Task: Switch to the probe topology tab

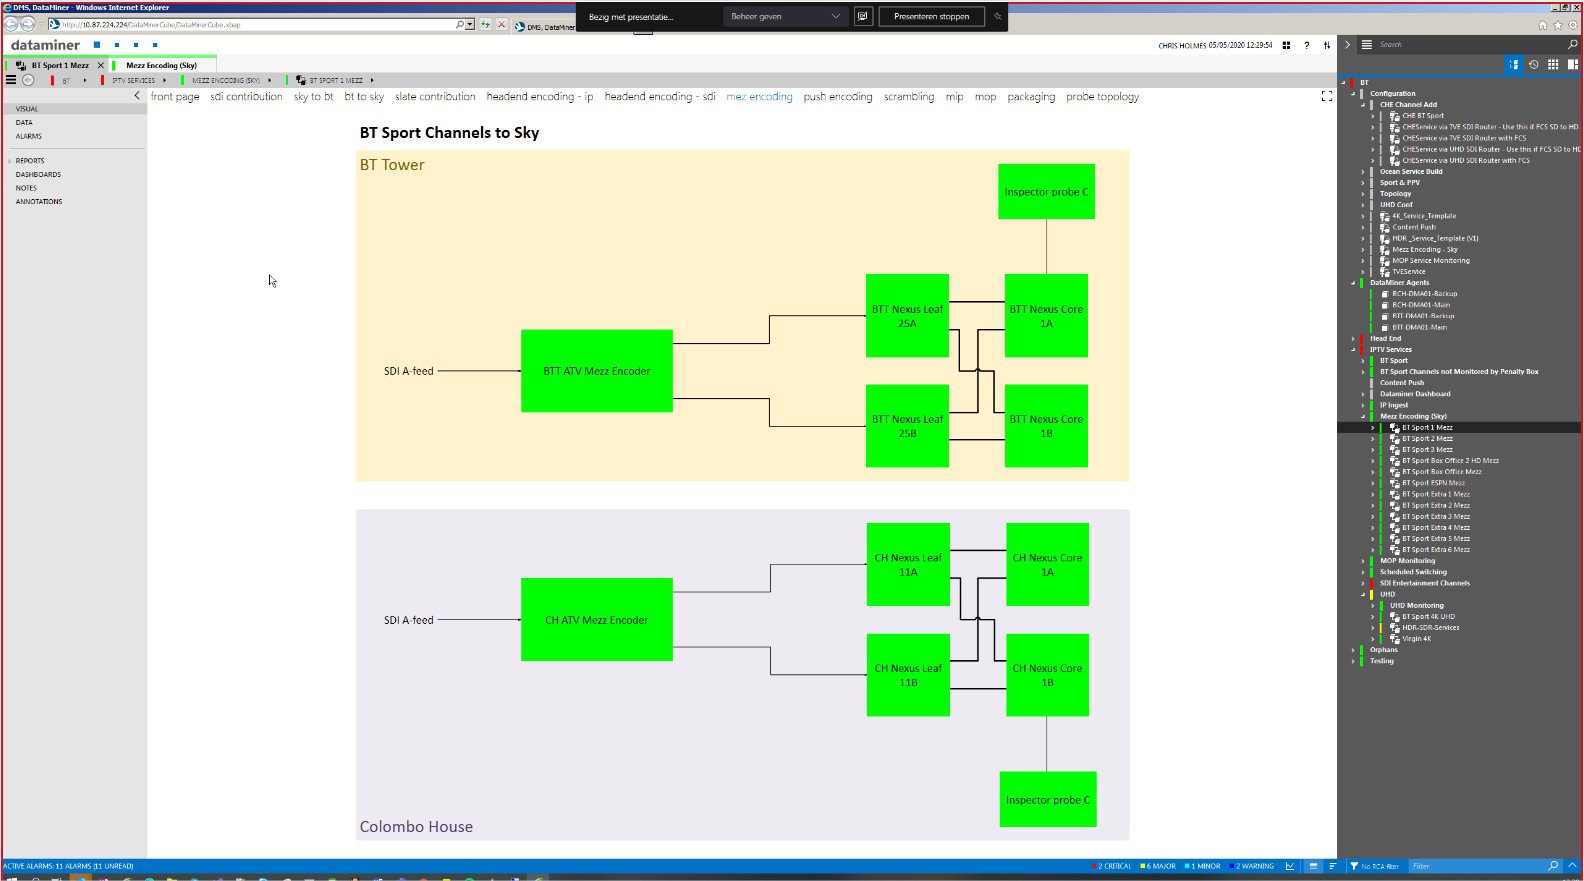Action: click(1102, 97)
